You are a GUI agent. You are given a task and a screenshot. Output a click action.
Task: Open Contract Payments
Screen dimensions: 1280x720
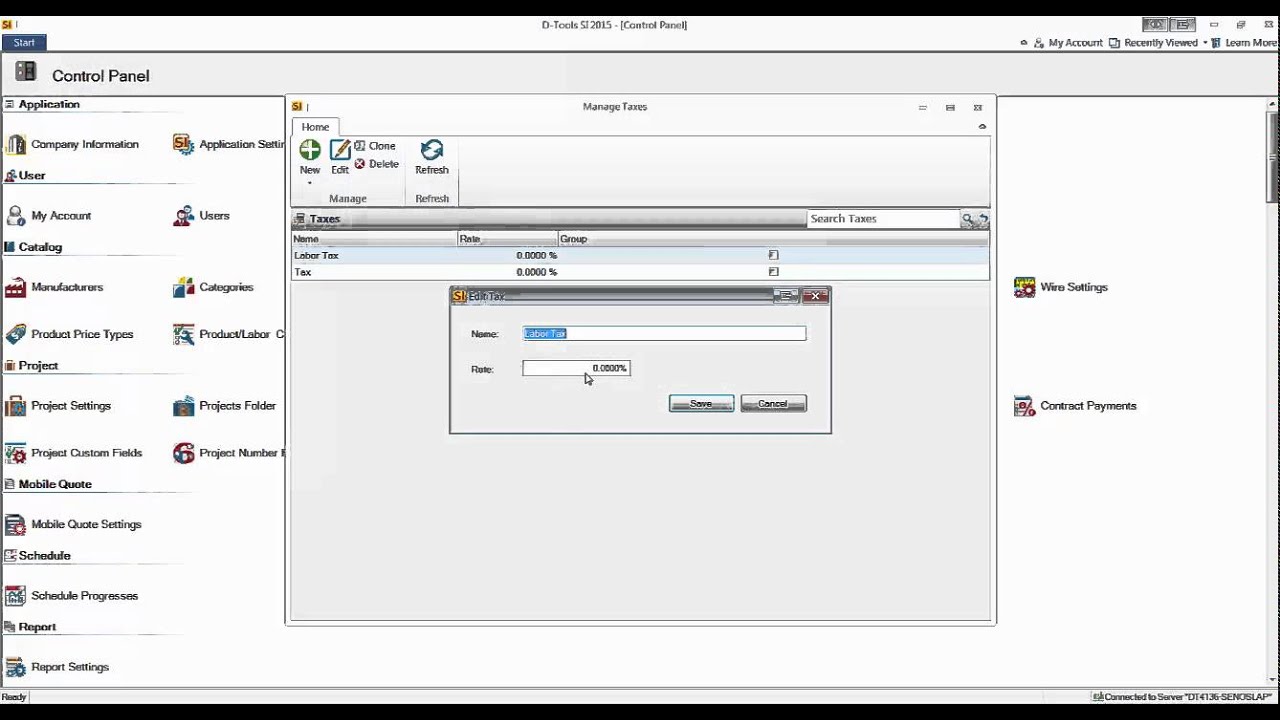click(1075, 406)
